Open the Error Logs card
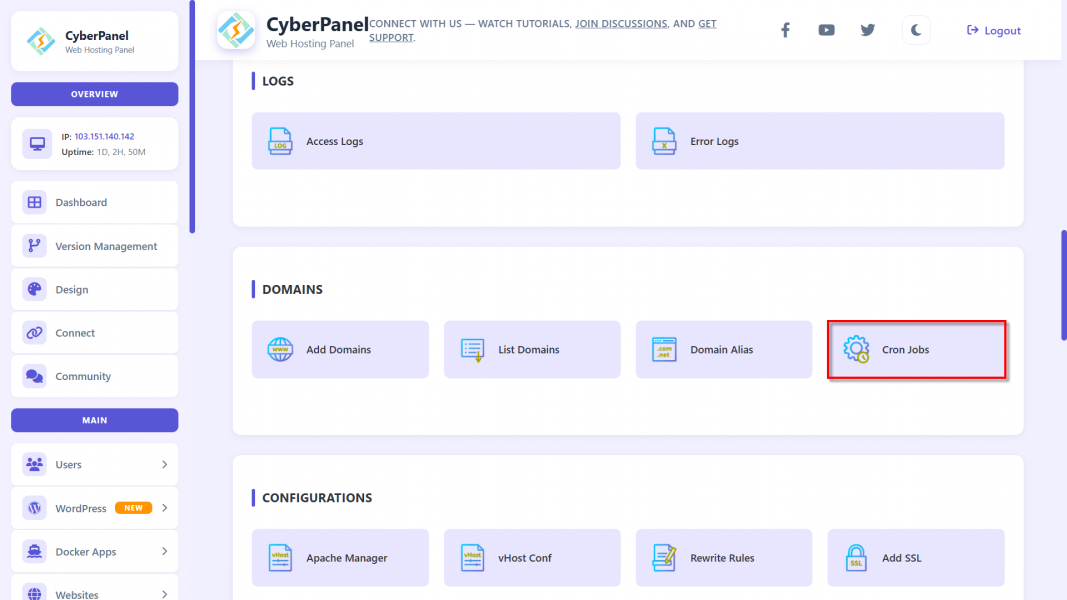The height and width of the screenshot is (600, 1067). point(820,141)
